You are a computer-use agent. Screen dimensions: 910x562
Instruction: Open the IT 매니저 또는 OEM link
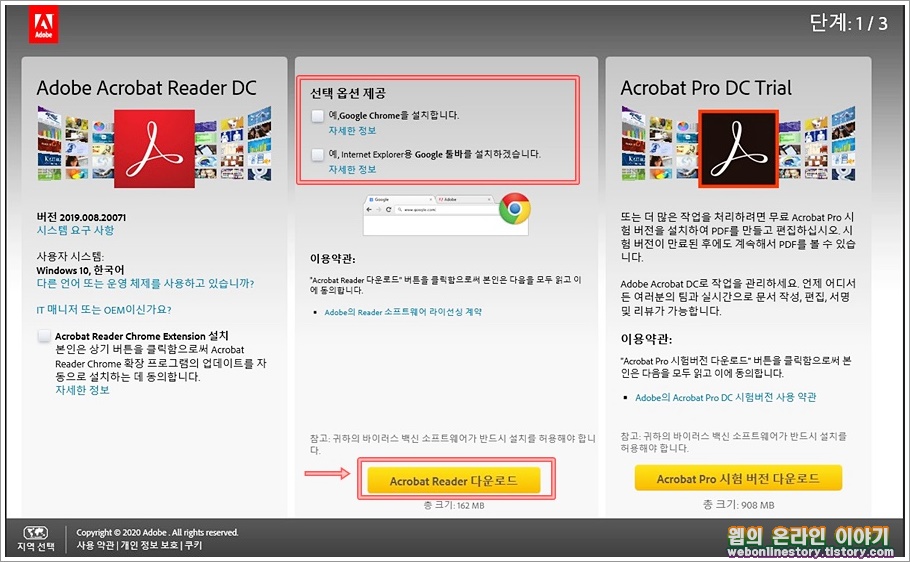pyautogui.click(x=104, y=309)
